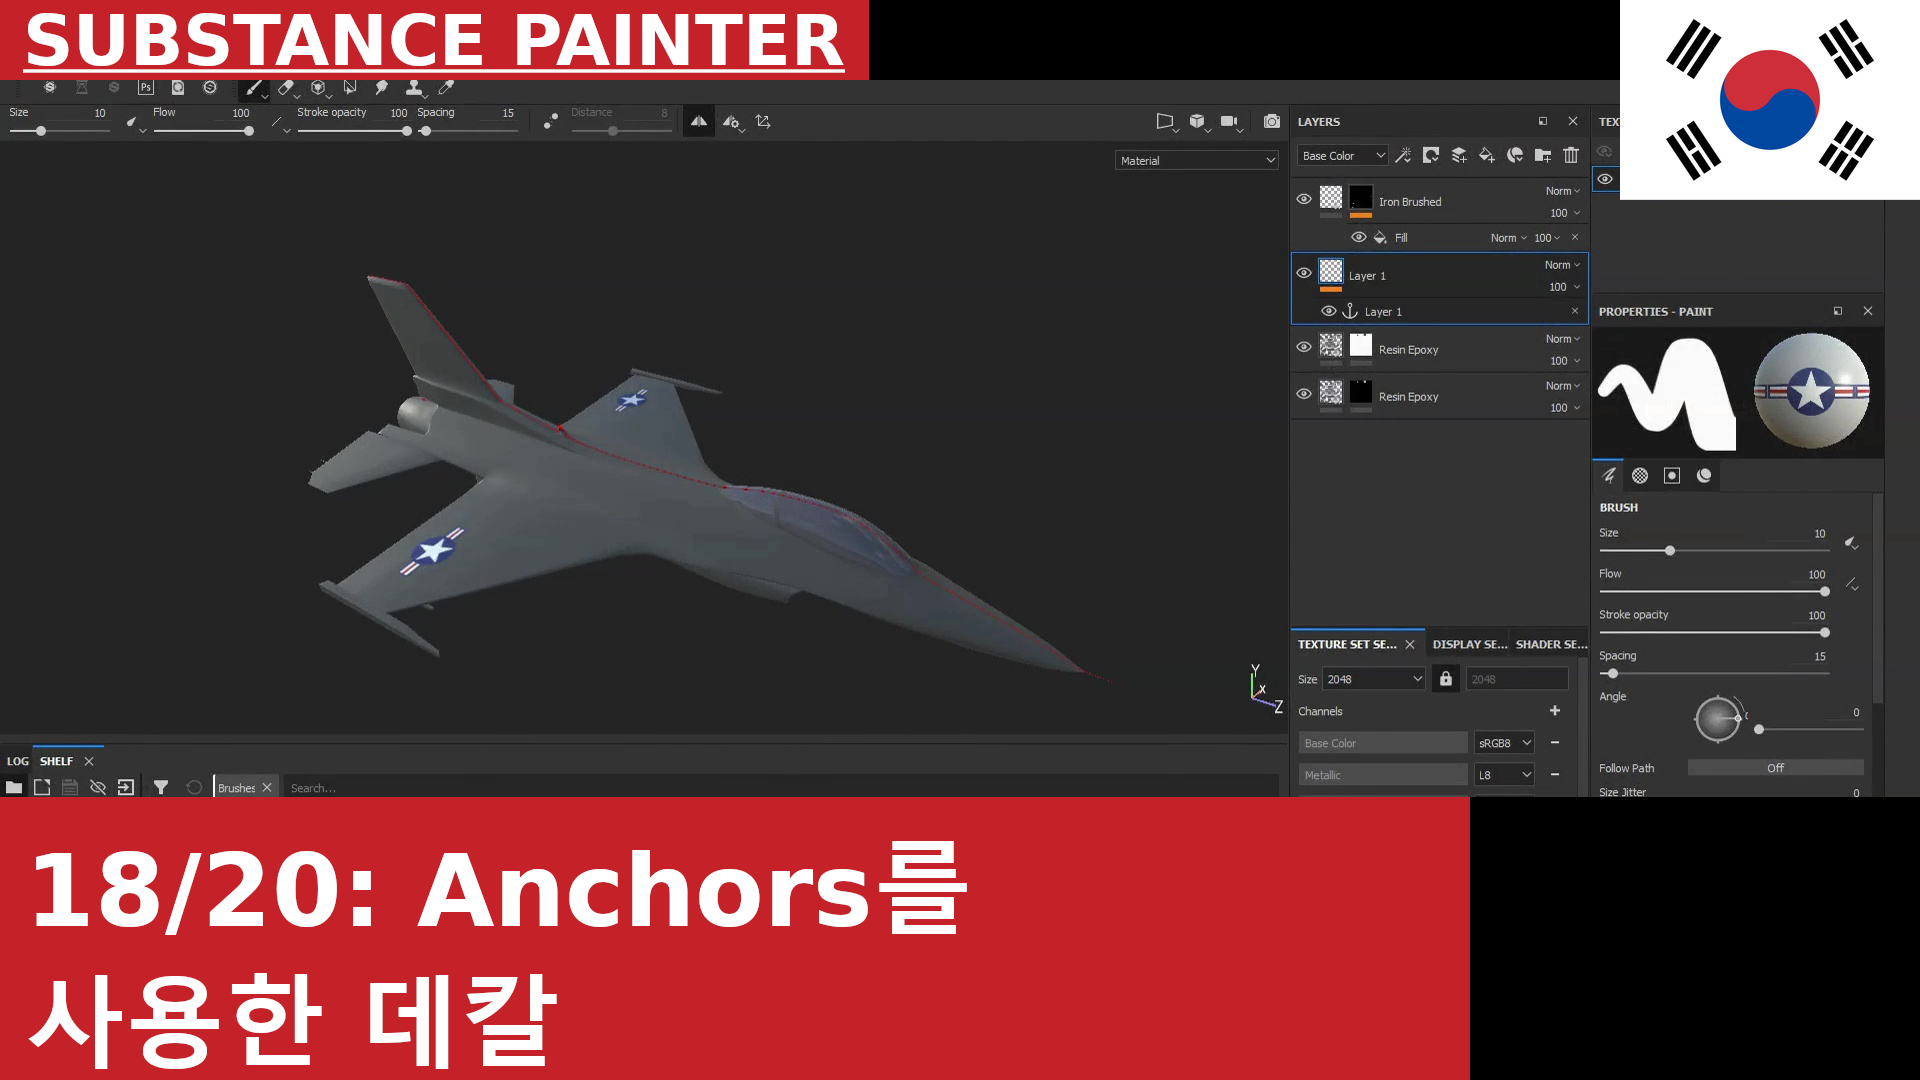Open Layer 1 opacity 100 dropdown
Viewport: 1920px width, 1080px height.
(x=1565, y=287)
